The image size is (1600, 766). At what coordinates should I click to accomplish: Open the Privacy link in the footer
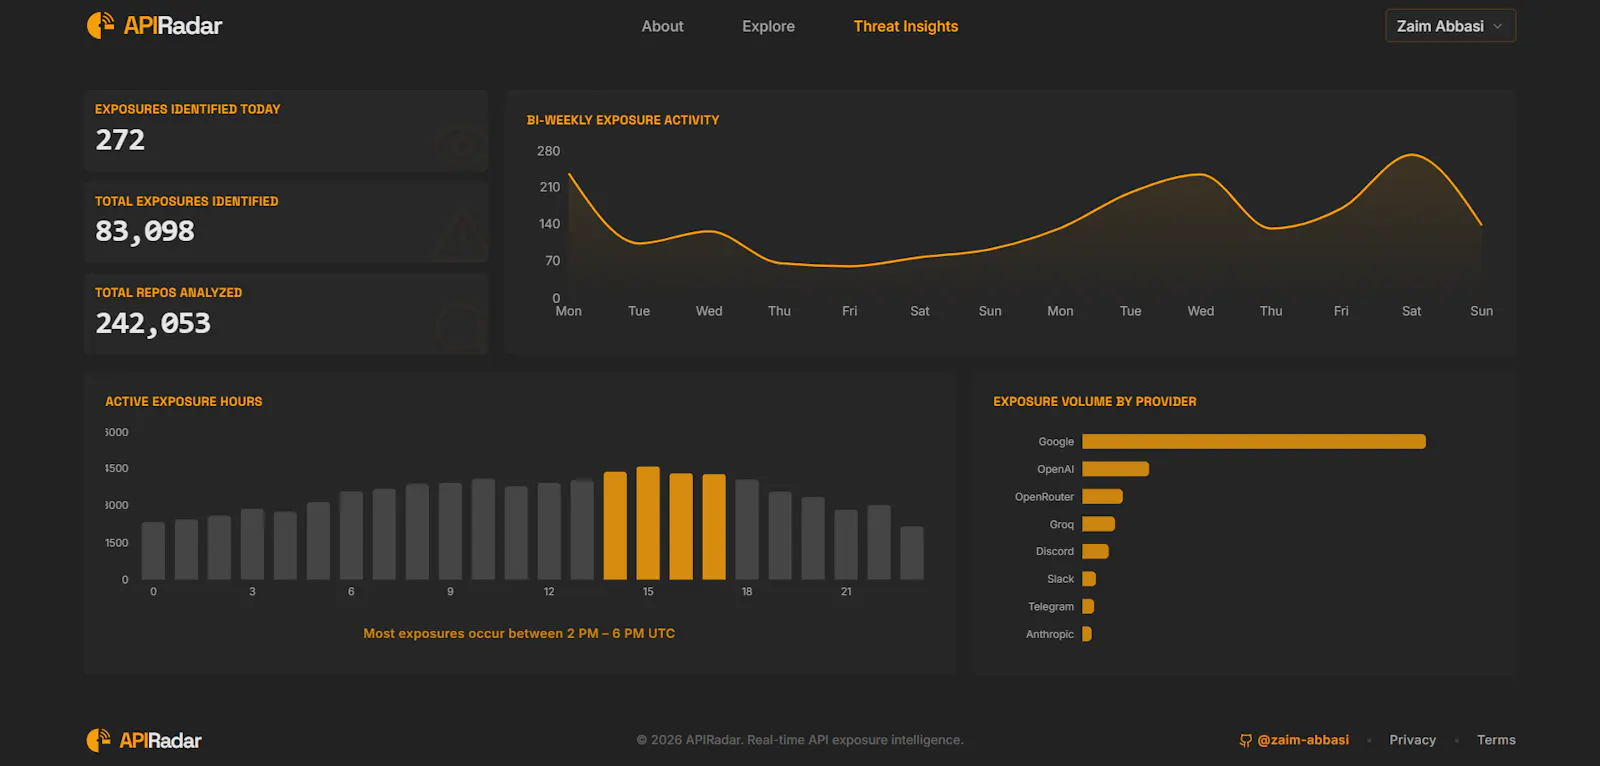pyautogui.click(x=1412, y=740)
